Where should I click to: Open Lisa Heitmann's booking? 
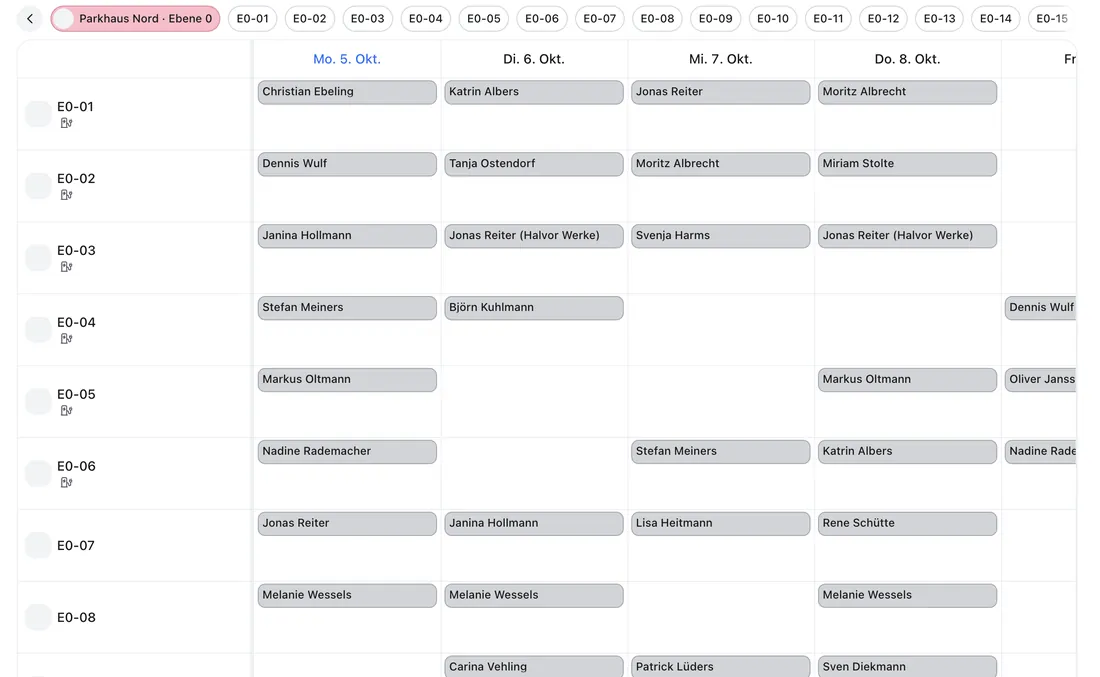click(720, 523)
